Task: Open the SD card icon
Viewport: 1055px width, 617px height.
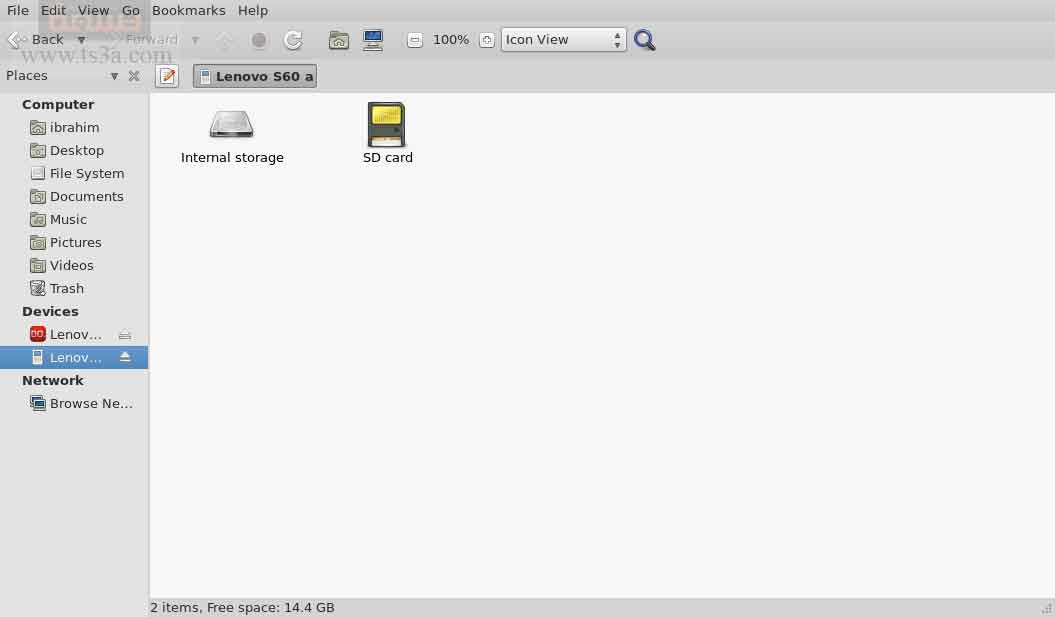Action: 386,124
